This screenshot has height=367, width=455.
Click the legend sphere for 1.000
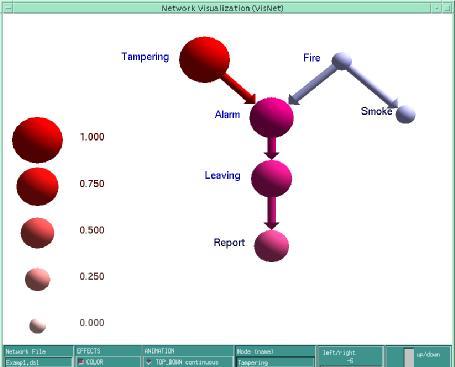(x=37, y=140)
